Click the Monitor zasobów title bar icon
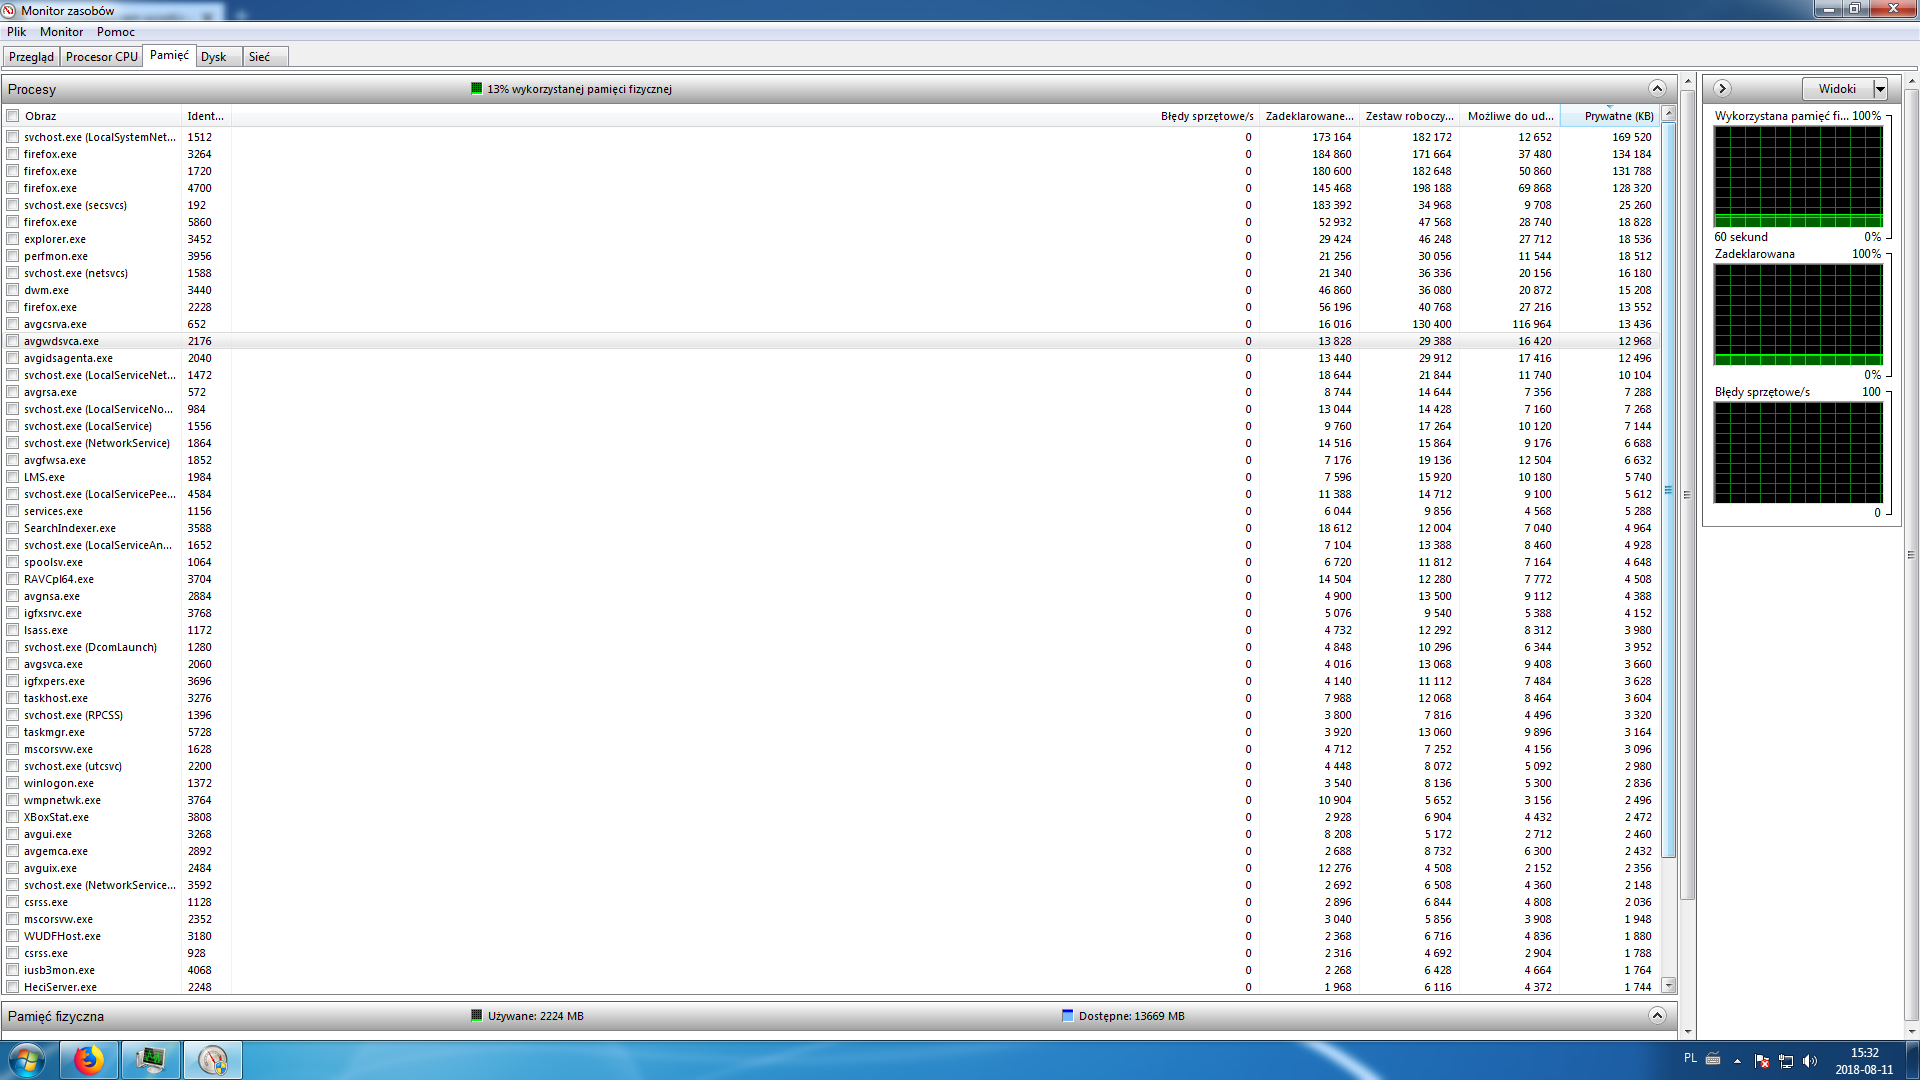Screen dimensions: 1920x1080 click(x=9, y=10)
